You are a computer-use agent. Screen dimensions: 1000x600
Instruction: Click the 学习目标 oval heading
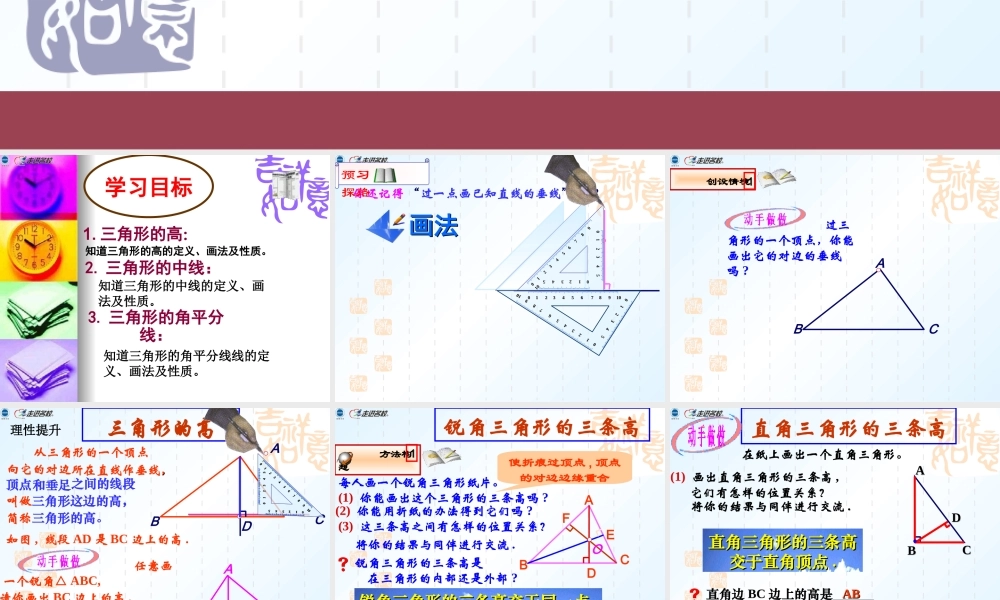pos(149,187)
